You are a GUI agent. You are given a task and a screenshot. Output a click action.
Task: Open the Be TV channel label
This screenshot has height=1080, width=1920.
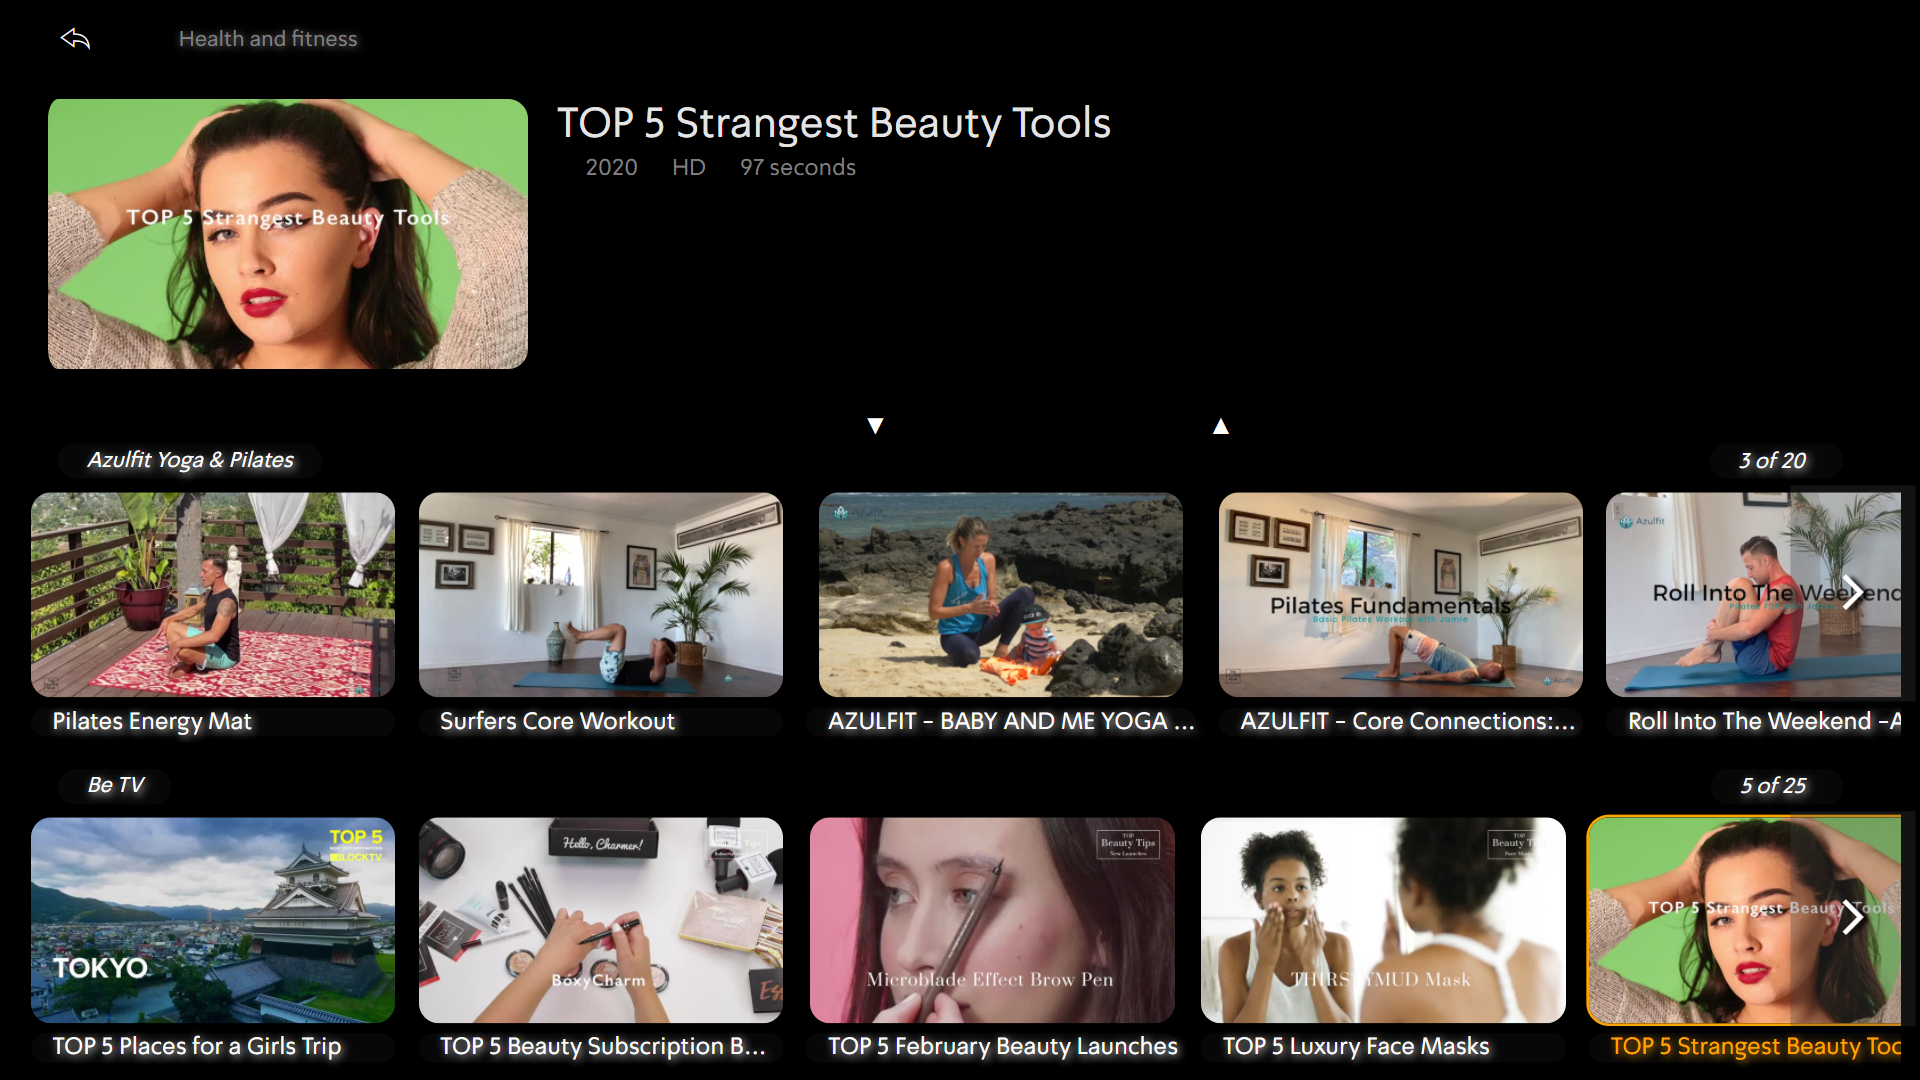pos(116,785)
